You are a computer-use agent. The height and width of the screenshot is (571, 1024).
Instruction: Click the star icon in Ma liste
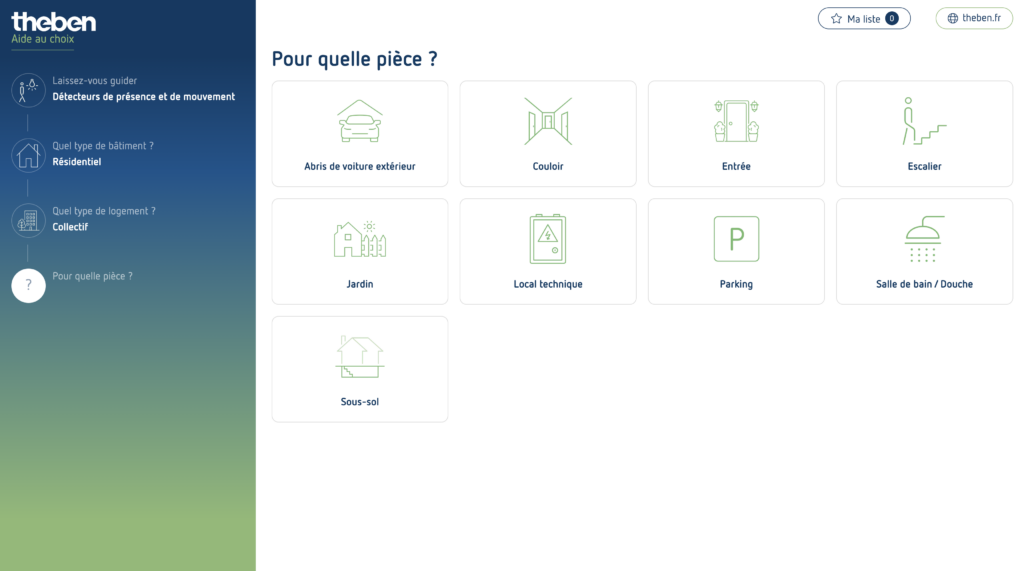click(837, 18)
